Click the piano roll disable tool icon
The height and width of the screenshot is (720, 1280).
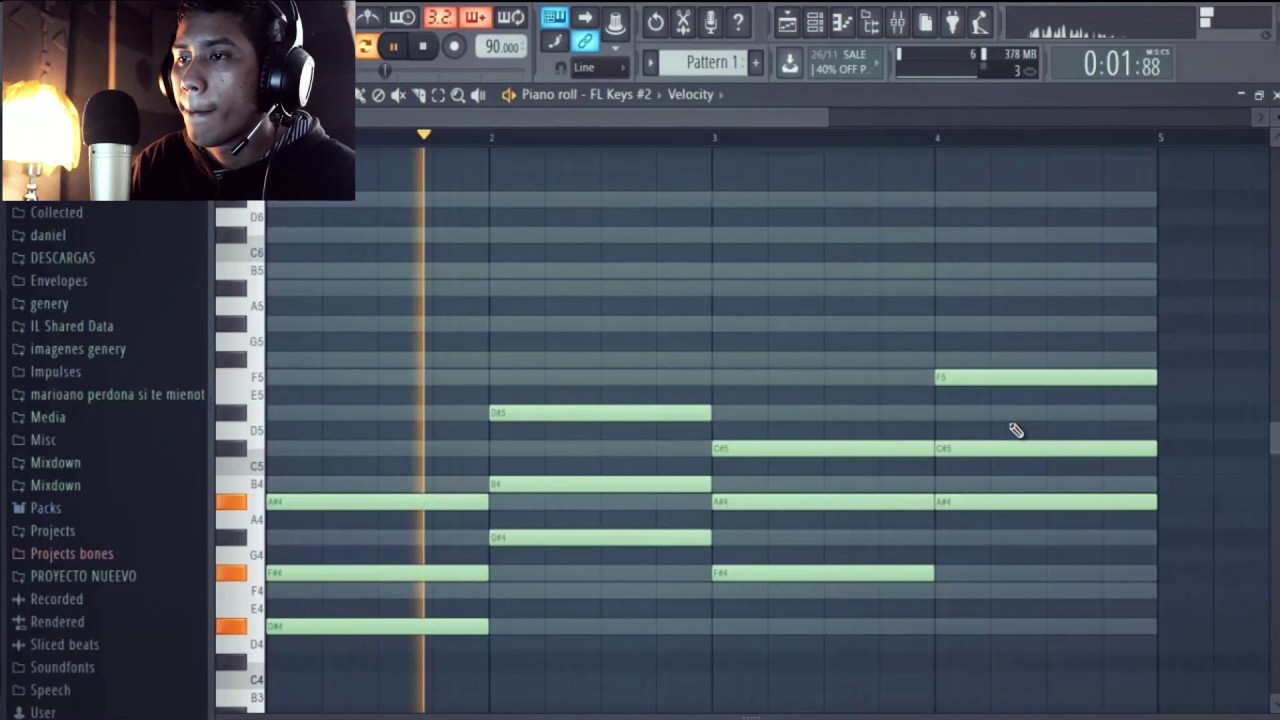pyautogui.click(x=378, y=95)
